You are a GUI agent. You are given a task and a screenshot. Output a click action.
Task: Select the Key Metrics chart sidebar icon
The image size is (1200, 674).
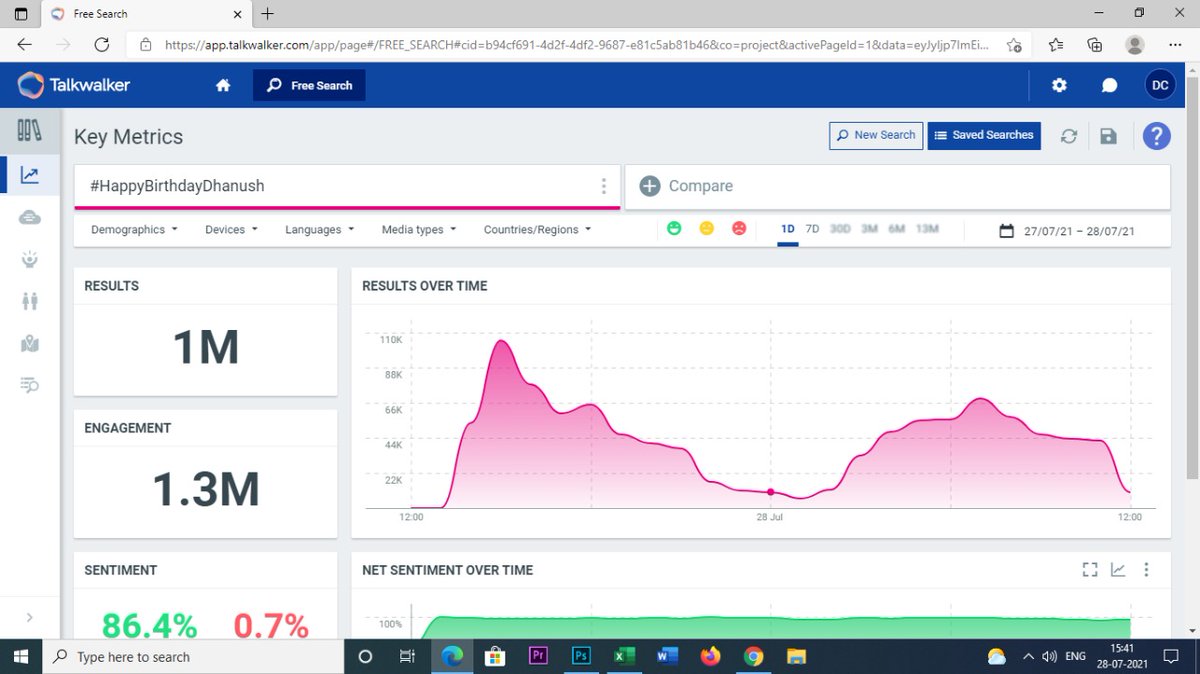29,176
